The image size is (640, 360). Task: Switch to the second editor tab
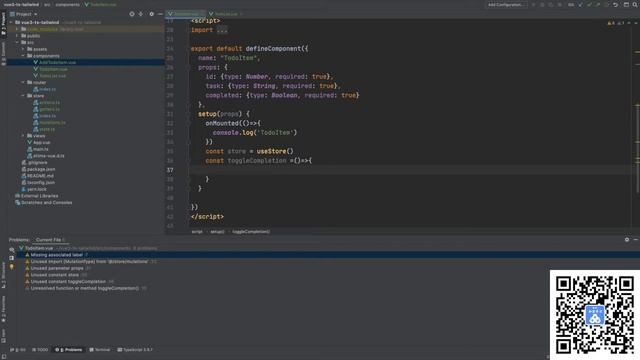point(226,14)
